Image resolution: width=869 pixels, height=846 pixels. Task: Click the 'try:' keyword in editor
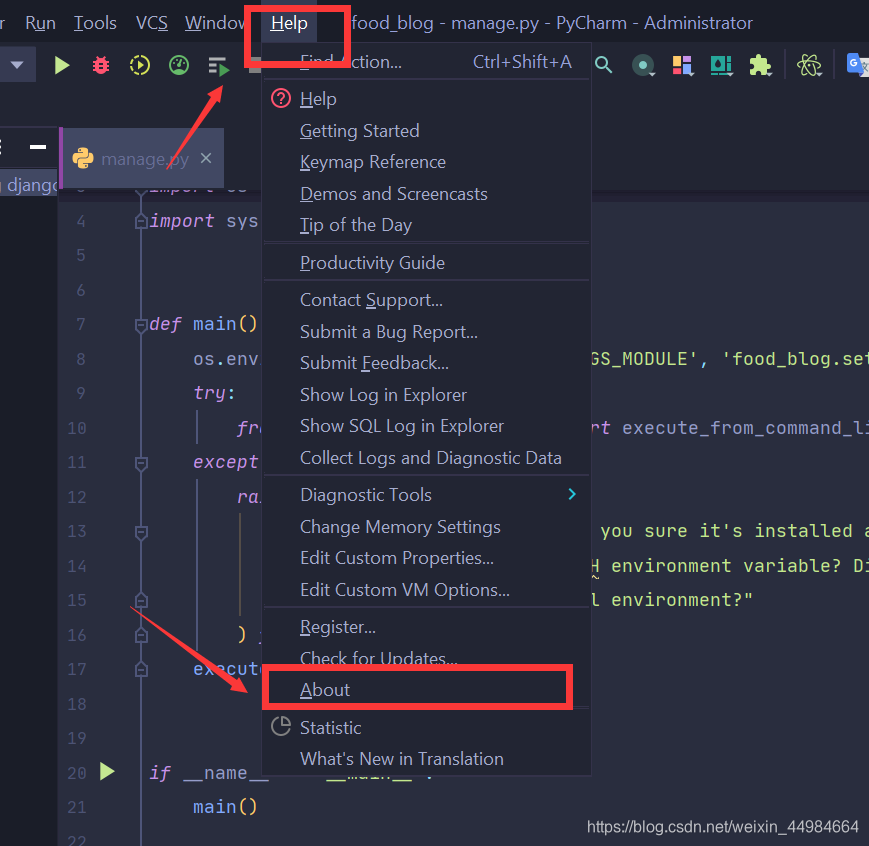214,393
